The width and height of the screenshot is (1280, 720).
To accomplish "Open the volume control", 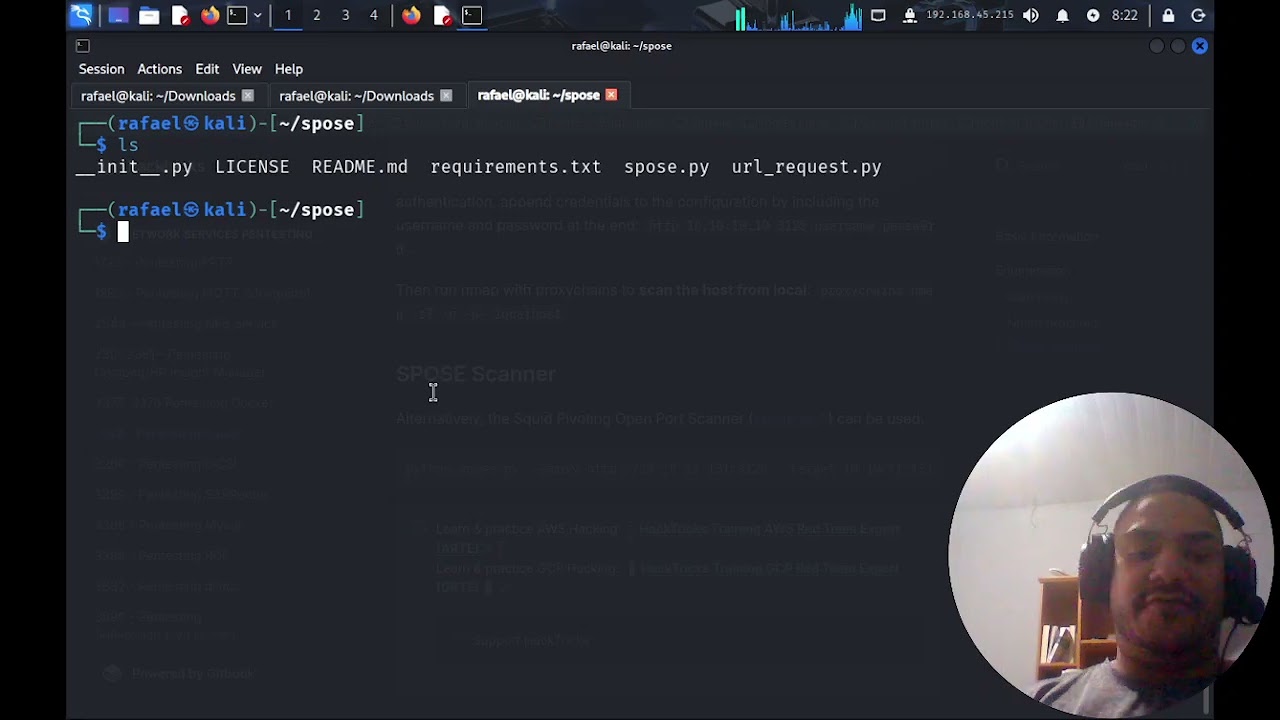I will pos(1031,15).
